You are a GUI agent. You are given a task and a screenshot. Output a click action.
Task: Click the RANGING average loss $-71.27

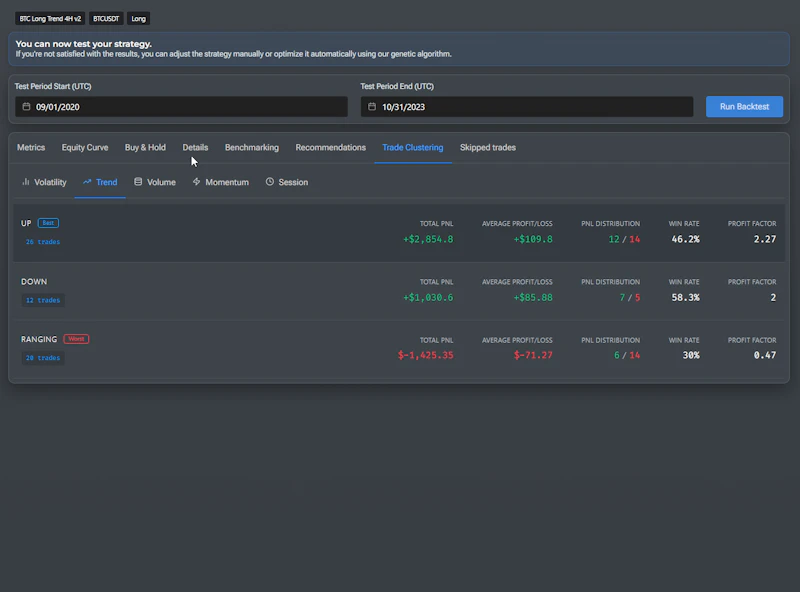point(533,355)
